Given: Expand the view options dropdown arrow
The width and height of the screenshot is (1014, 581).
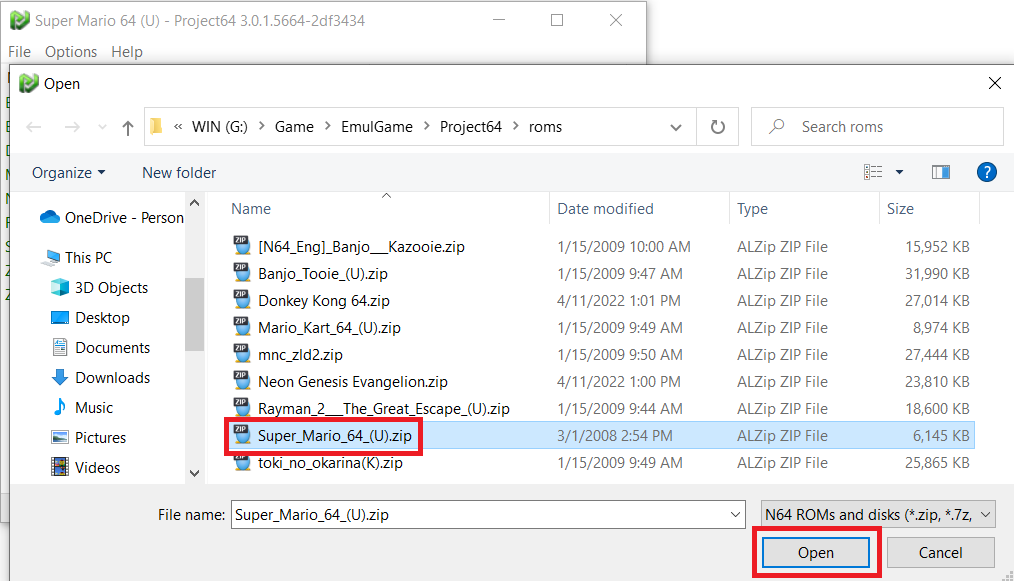Looking at the screenshot, I should point(899,172).
